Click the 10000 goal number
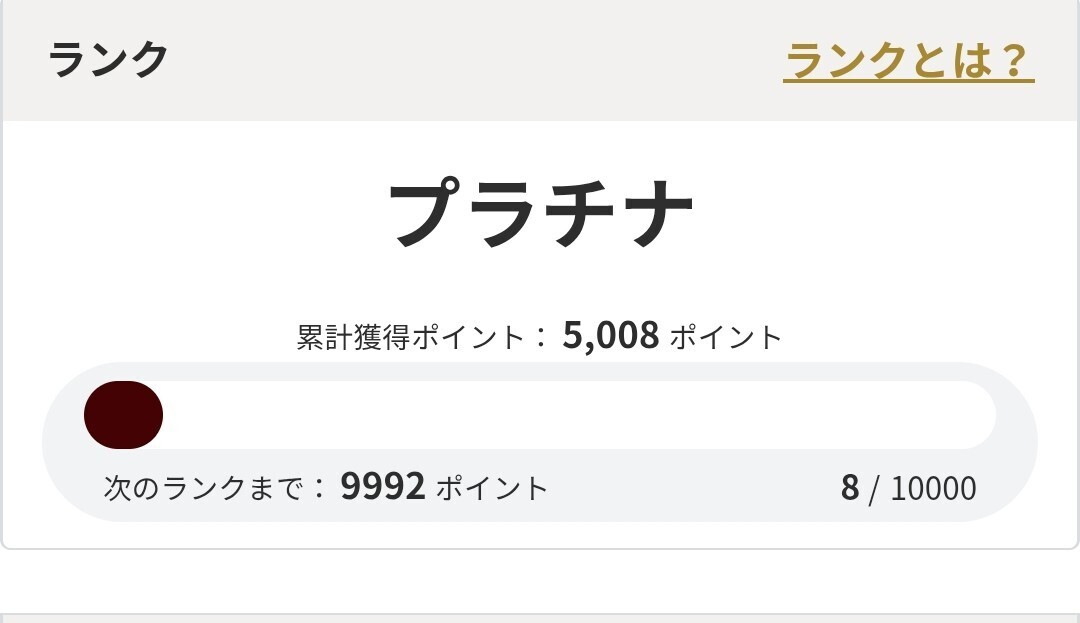Viewport: 1080px width, 623px height. (933, 488)
